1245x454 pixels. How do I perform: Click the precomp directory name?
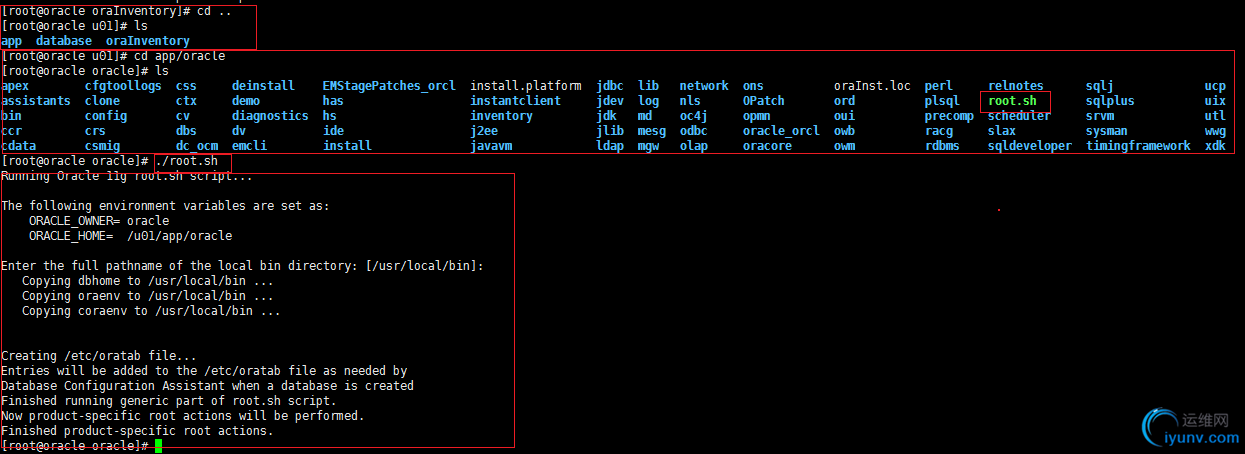coord(949,116)
